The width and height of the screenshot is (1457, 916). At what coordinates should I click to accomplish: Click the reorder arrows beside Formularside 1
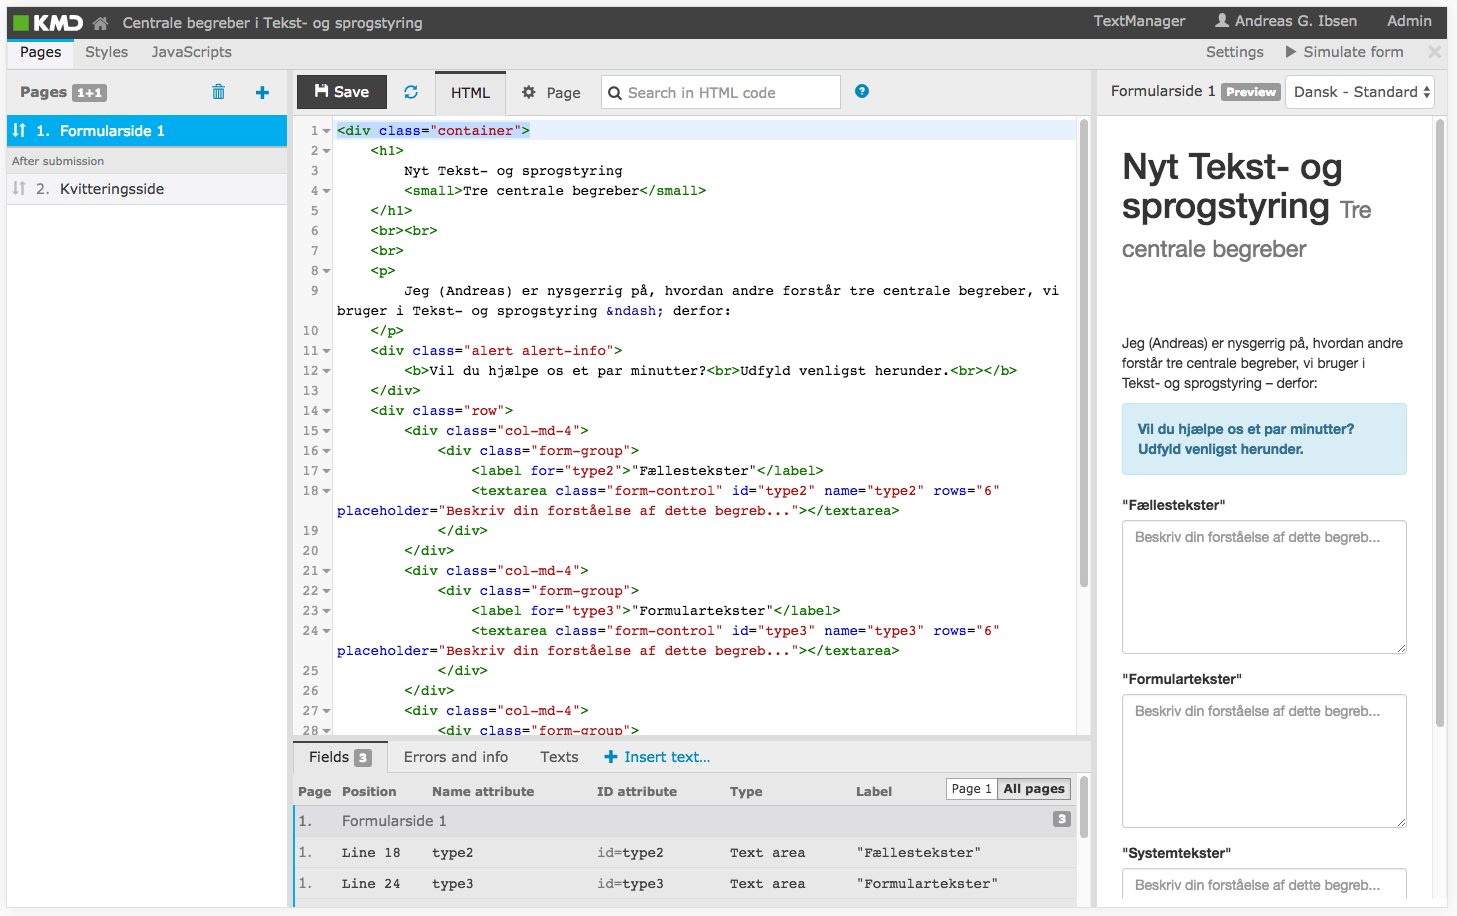19,130
